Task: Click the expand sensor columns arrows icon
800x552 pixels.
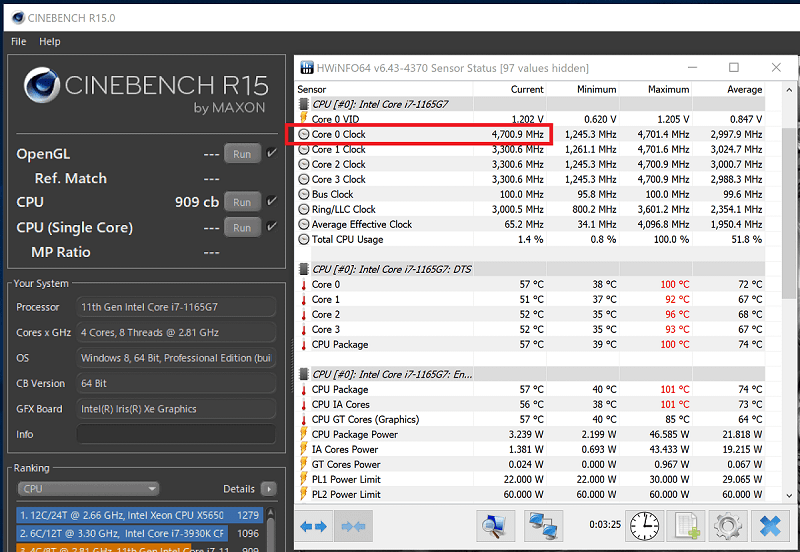Action: (313, 526)
